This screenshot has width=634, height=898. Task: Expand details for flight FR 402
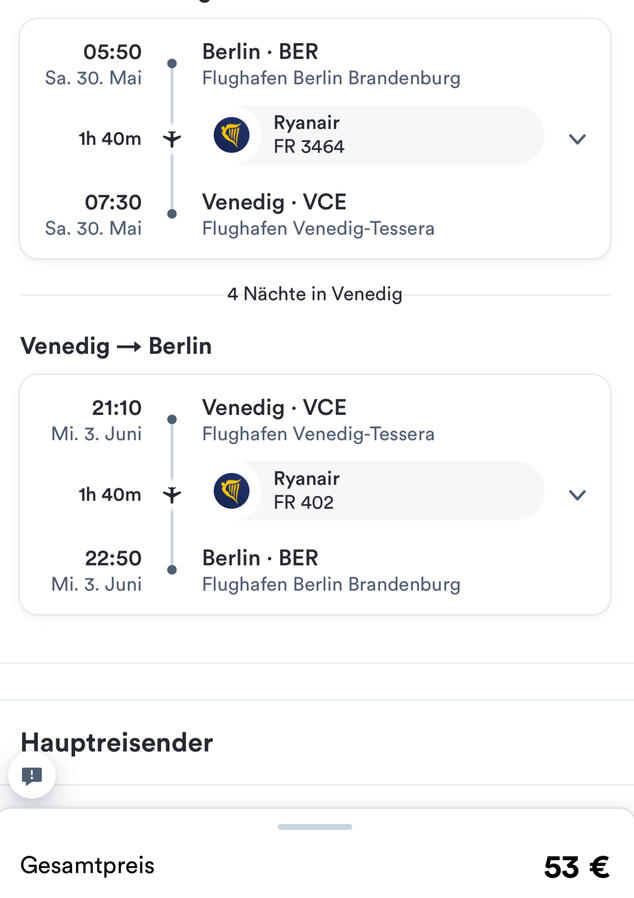coord(577,495)
